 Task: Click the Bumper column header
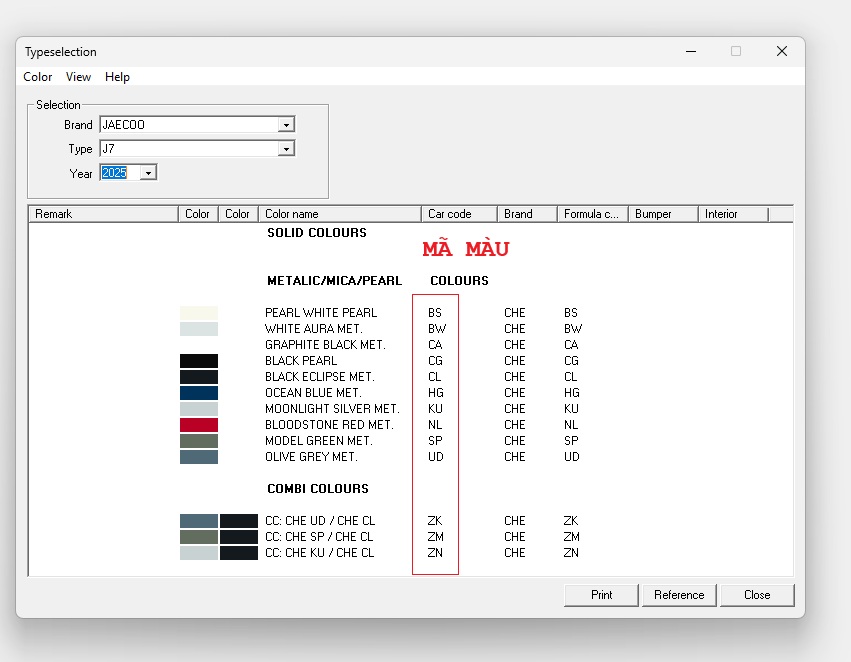click(x=662, y=214)
